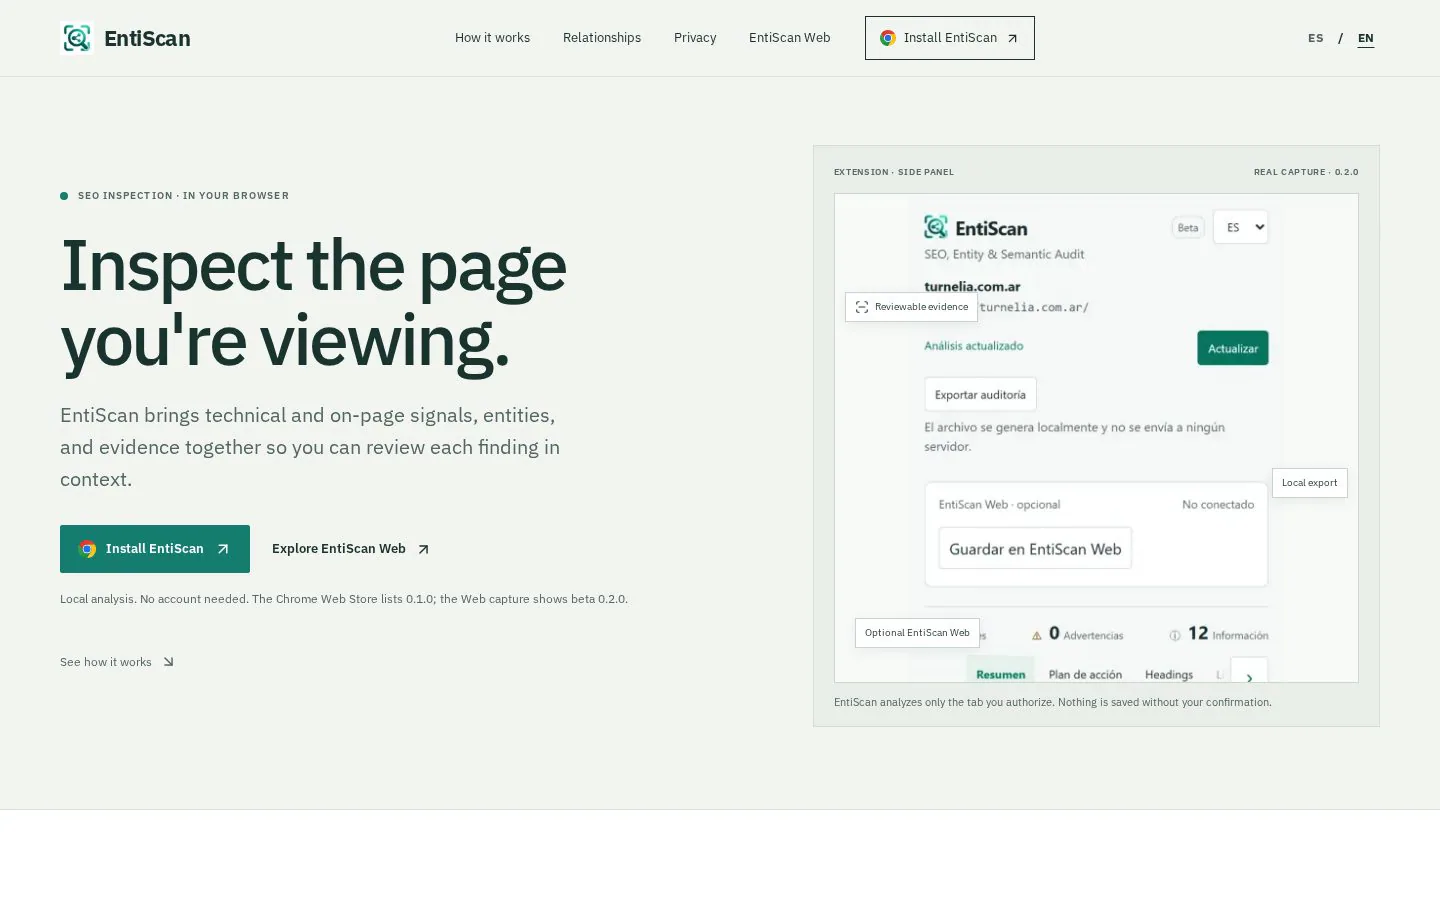Click the EXTENSION · SIDE PANEL label
Image resolution: width=1440 pixels, height=900 pixels.
coord(894,172)
